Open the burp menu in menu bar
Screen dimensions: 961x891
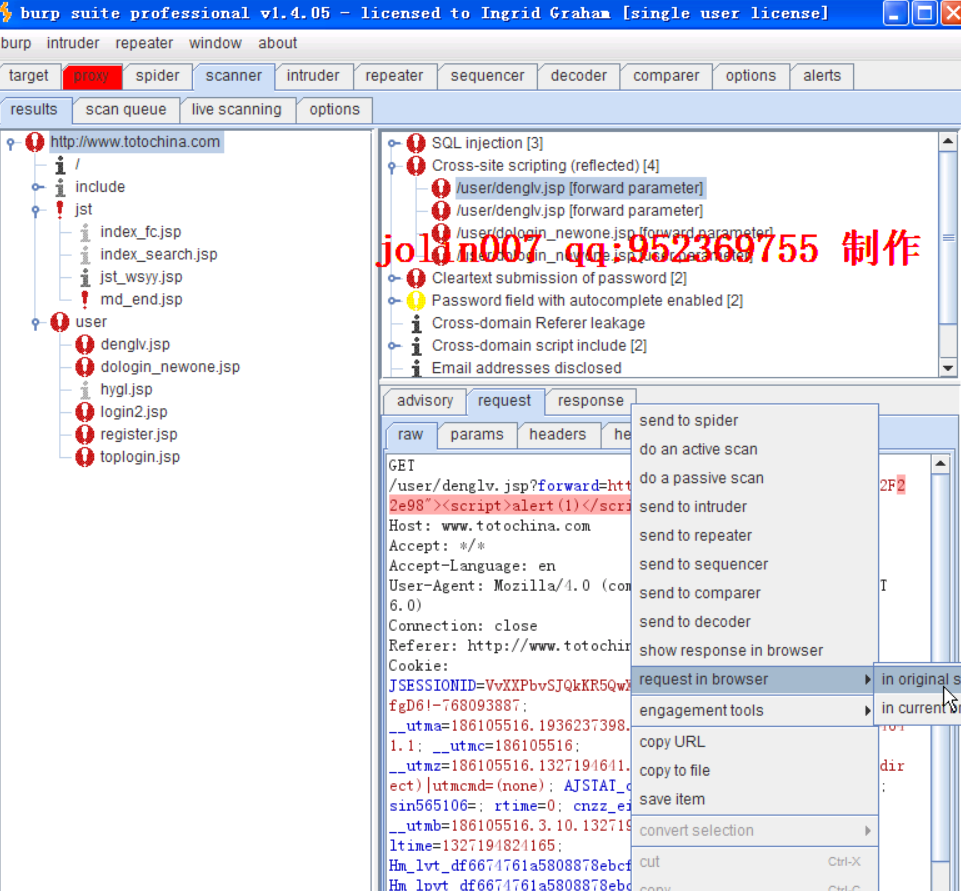[x=16, y=44]
